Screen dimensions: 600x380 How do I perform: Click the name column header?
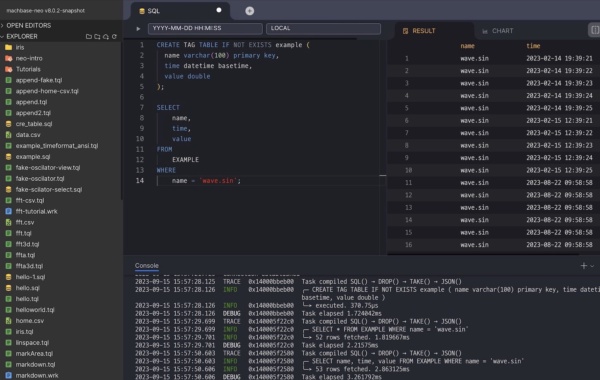pos(467,46)
